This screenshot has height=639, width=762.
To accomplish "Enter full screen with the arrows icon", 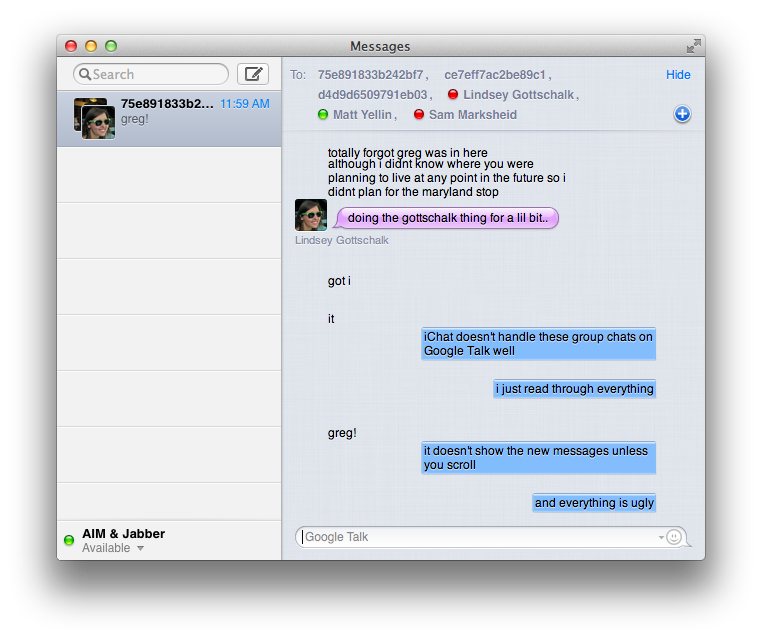I will (693, 46).
